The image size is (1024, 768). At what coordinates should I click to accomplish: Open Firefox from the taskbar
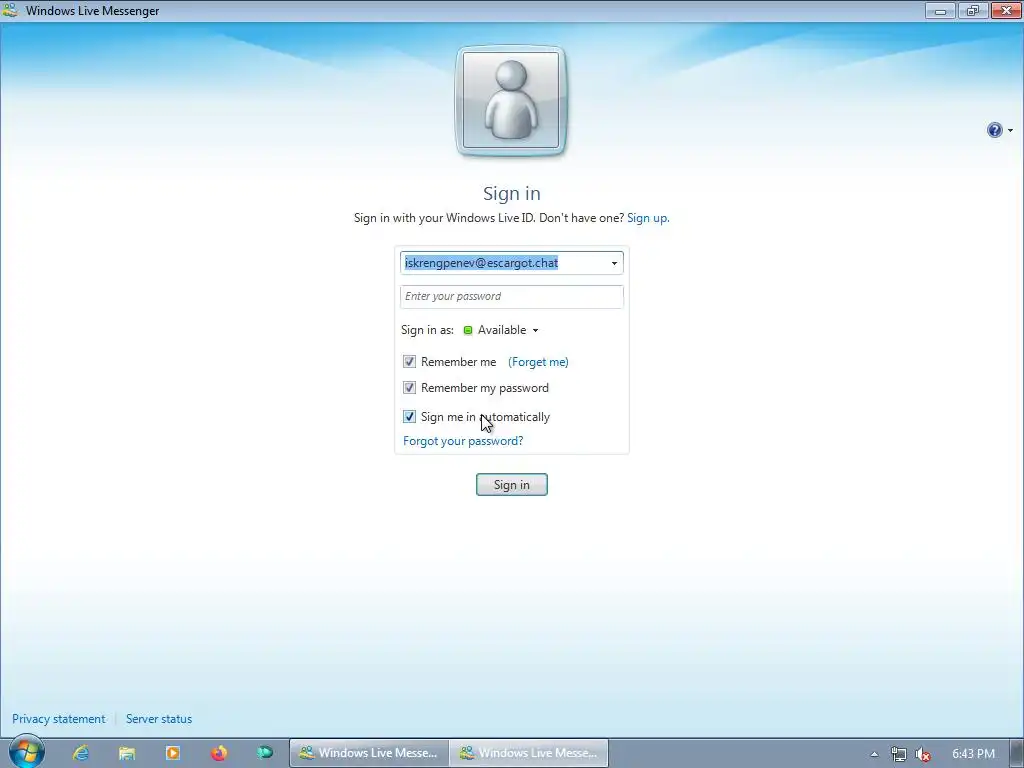pos(219,753)
